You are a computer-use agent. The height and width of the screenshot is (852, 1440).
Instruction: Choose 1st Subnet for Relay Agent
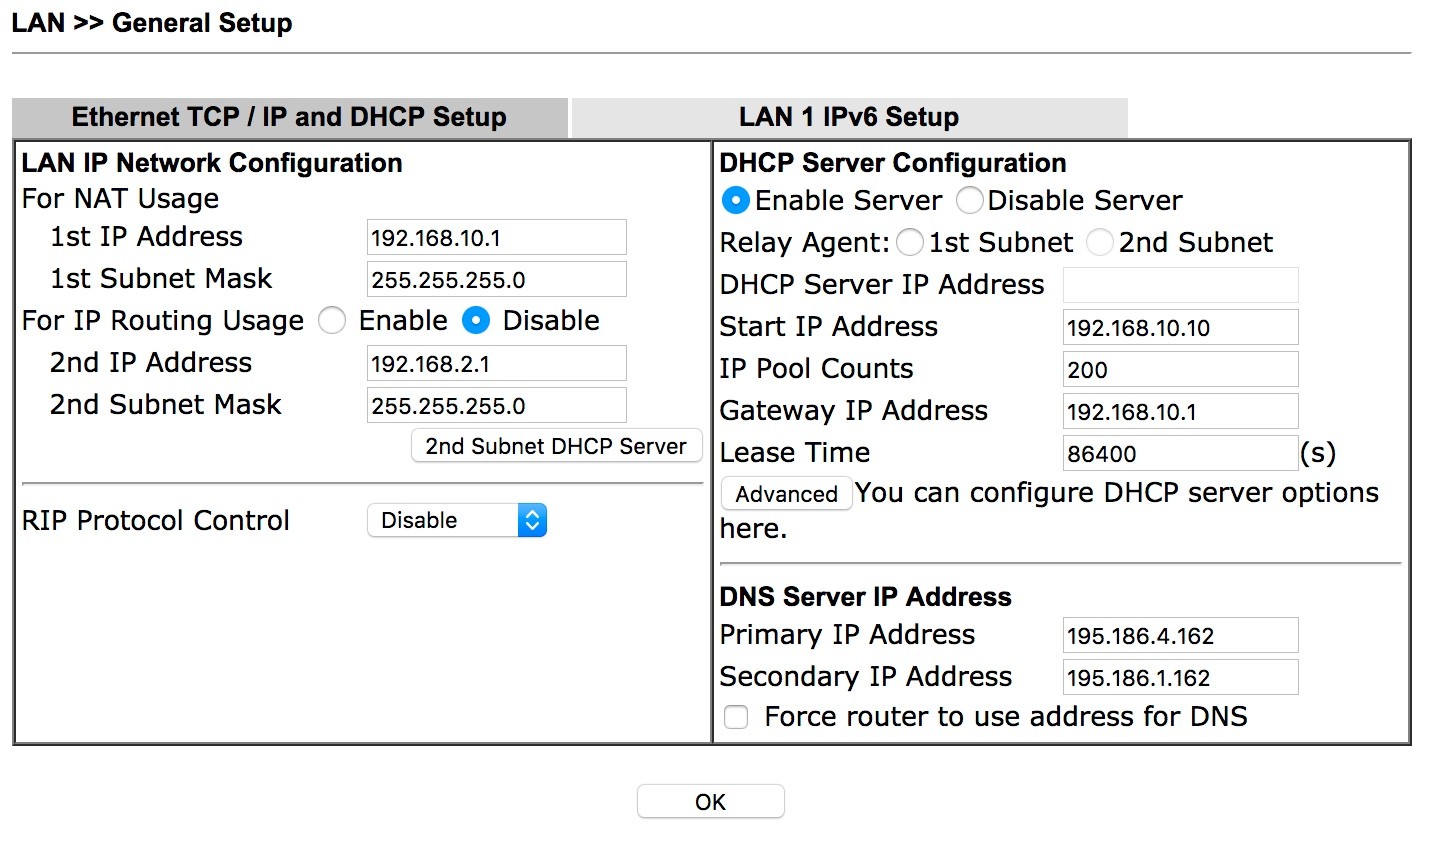(909, 243)
